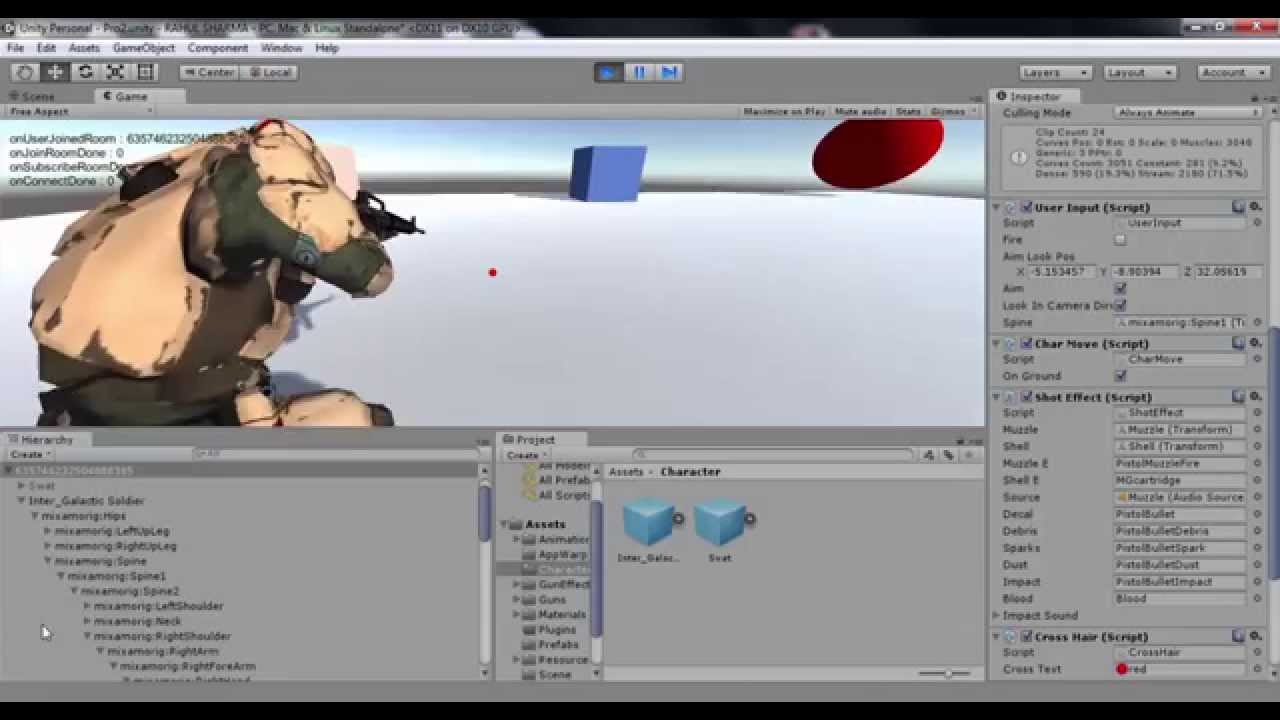Open object picker for Muzzle field
Image resolution: width=1280 pixels, height=720 pixels.
pos(1257,430)
